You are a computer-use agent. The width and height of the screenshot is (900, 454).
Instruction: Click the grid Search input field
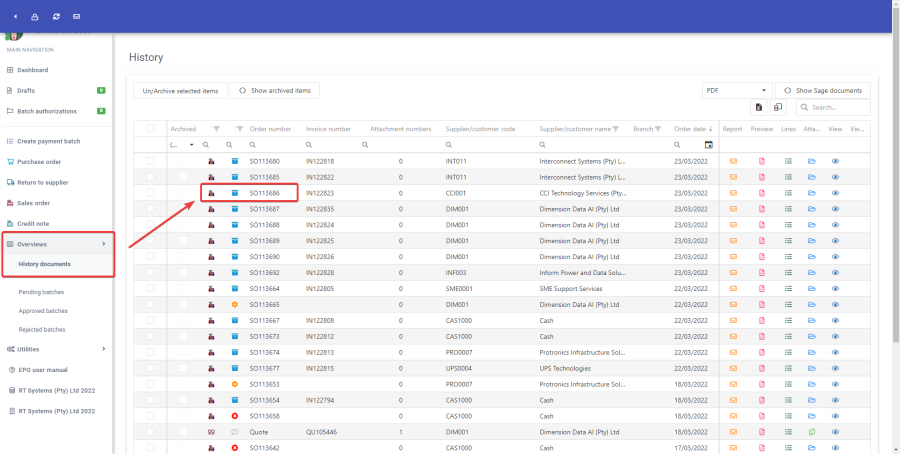[837, 107]
